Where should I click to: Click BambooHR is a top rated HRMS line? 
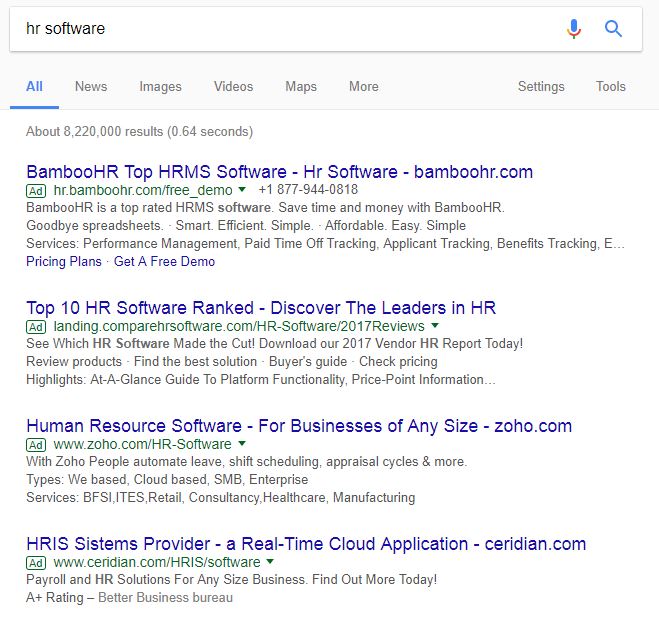tap(265, 208)
